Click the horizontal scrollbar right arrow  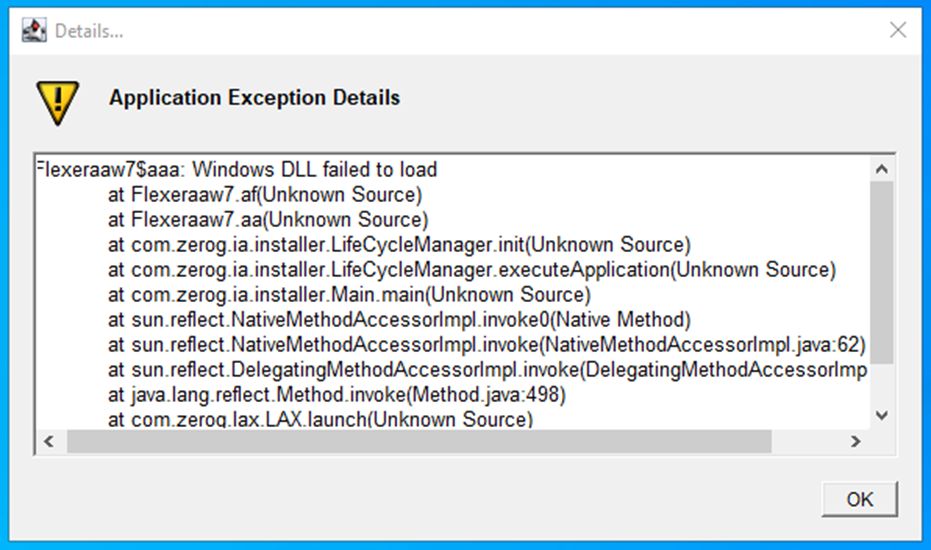click(855, 441)
